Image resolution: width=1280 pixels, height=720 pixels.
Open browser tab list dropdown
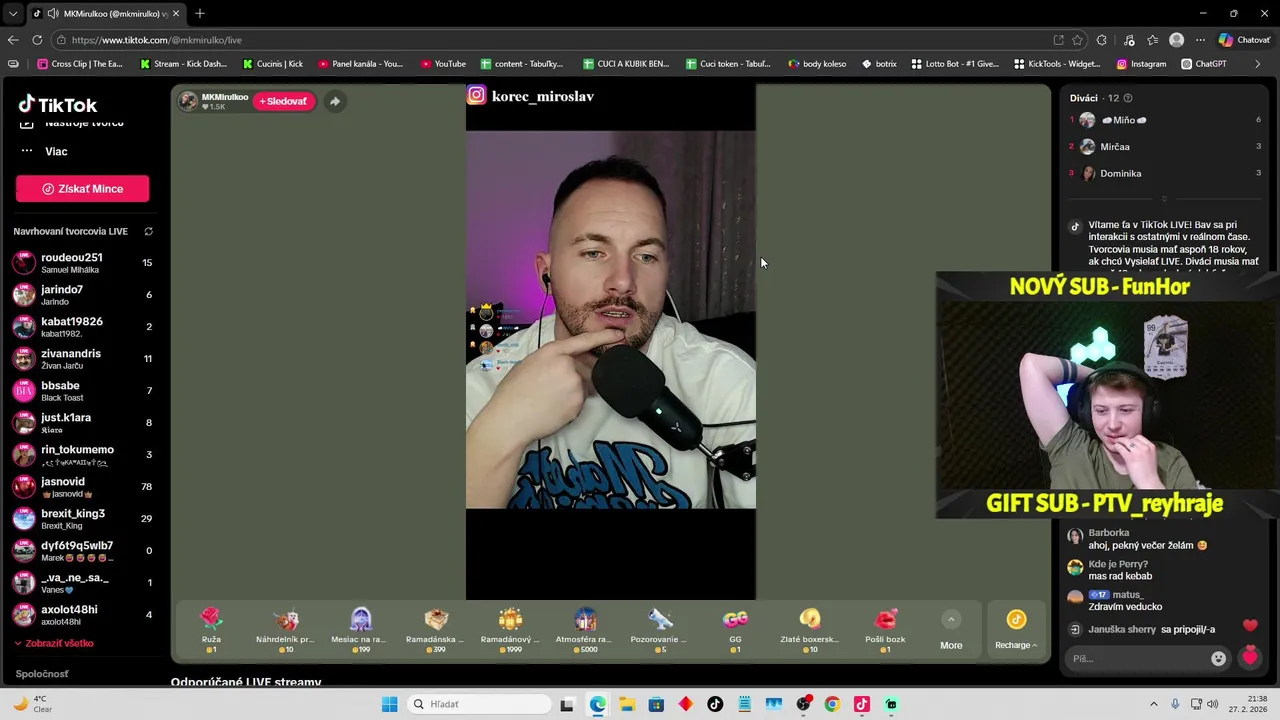[x=12, y=13]
